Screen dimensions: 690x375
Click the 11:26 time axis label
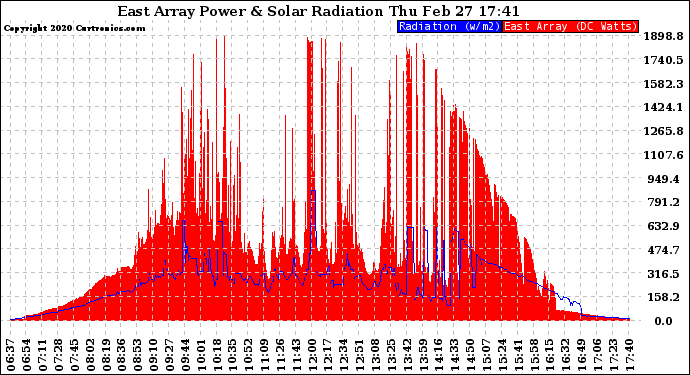tap(280, 355)
